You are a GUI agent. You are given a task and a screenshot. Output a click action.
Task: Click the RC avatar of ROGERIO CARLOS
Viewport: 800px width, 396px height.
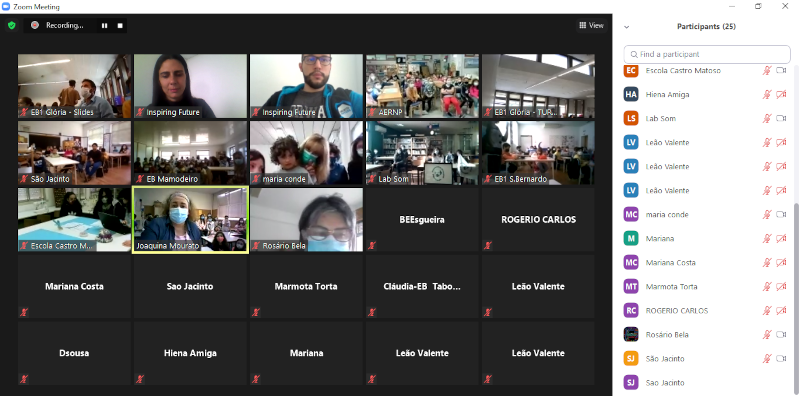point(631,310)
